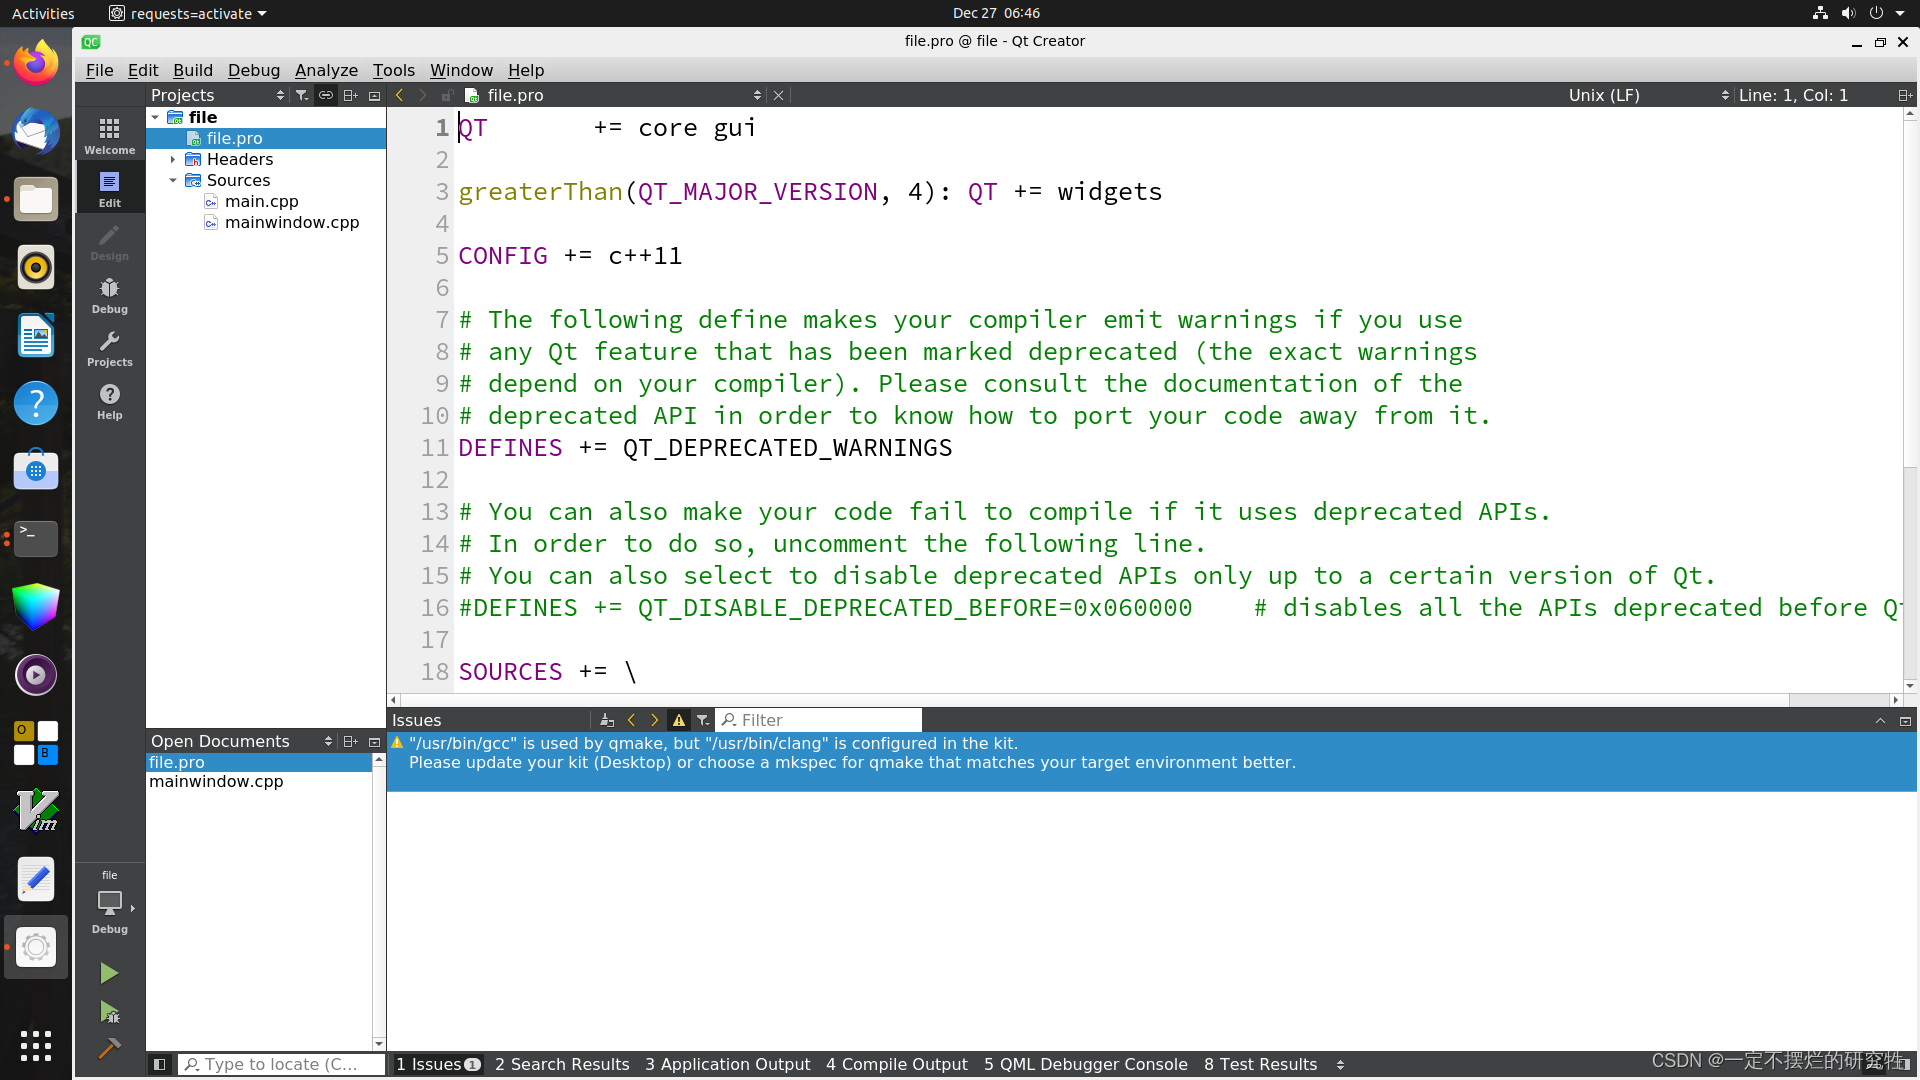Switch to Debug mode in sidebar
The height and width of the screenshot is (1080, 1920).
tap(109, 295)
